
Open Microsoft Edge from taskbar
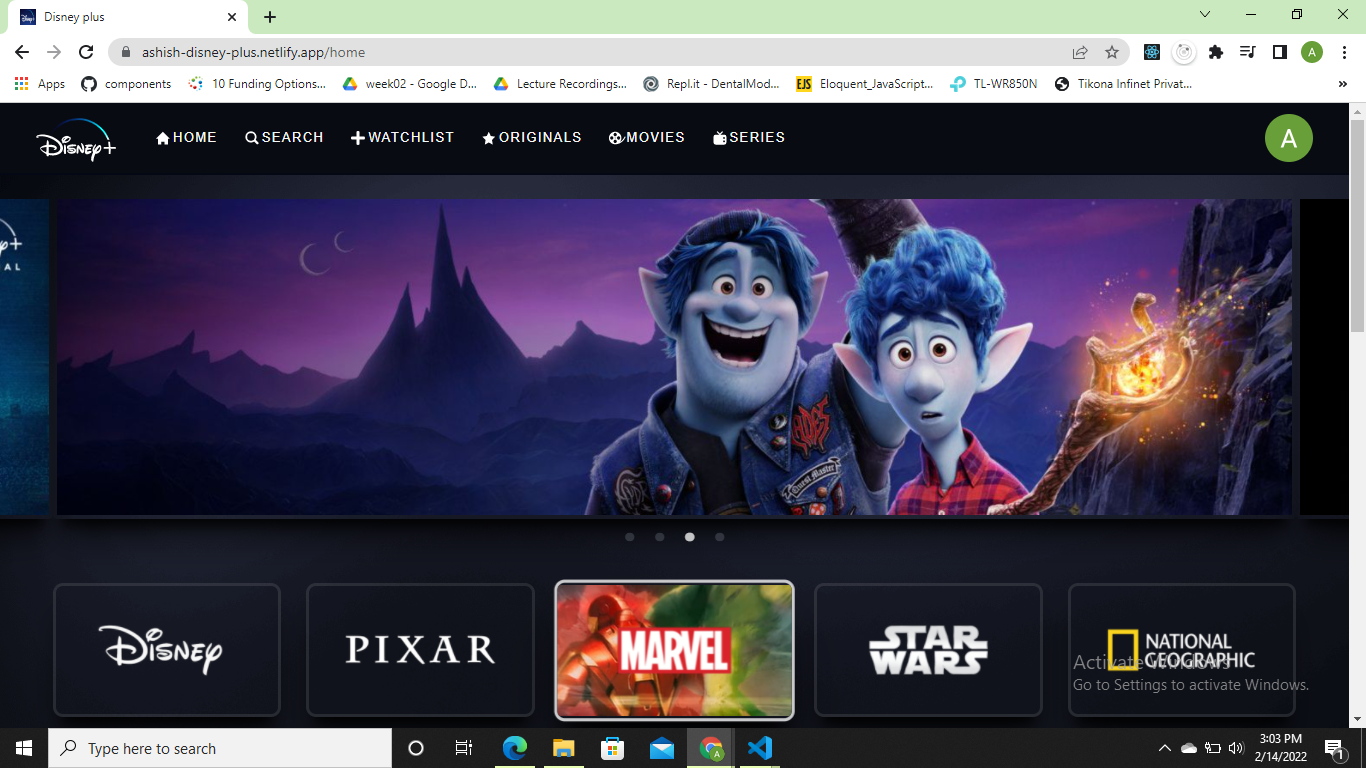514,748
